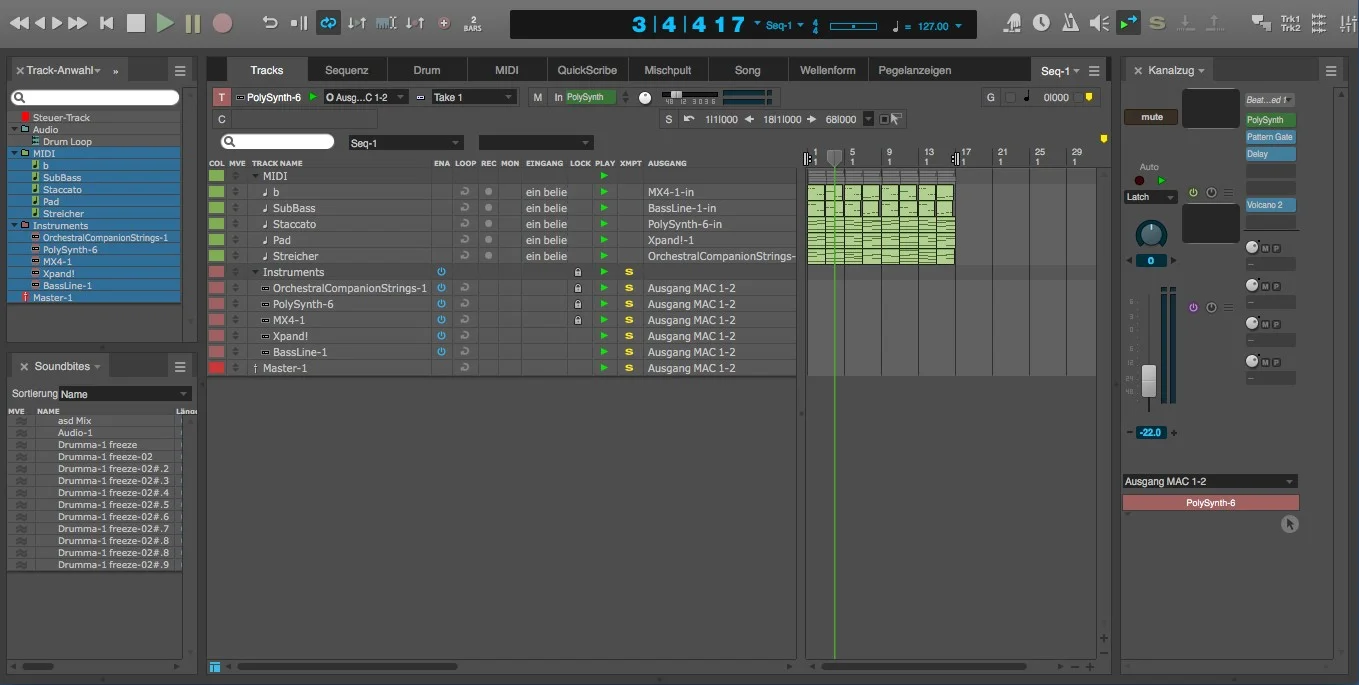Image resolution: width=1359 pixels, height=685 pixels.
Task: Click the mute button in the Kanalzug
Action: pyautogui.click(x=1152, y=117)
